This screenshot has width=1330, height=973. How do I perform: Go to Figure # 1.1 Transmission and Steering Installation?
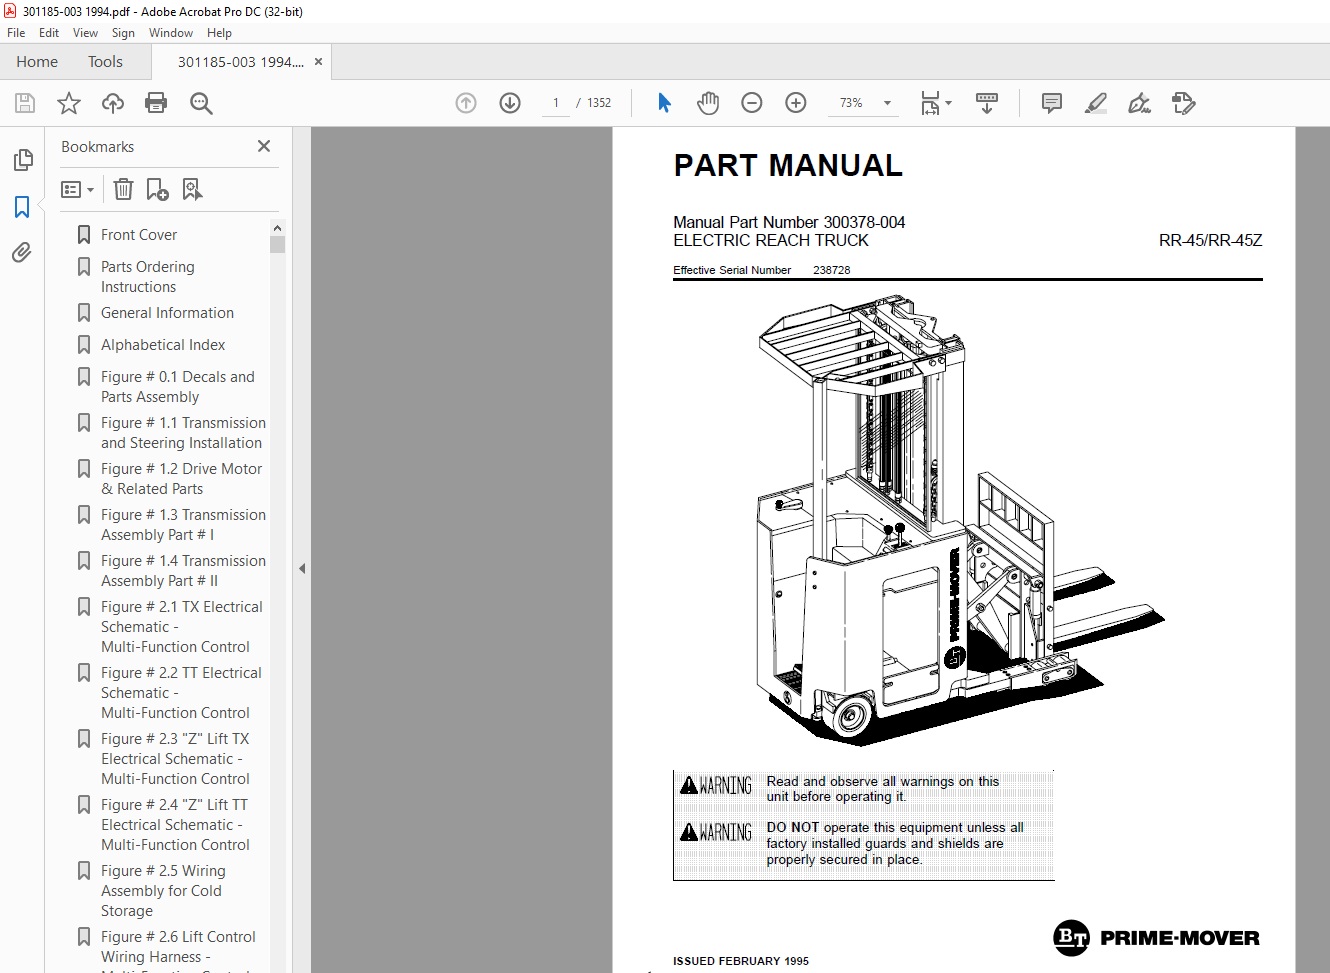pyautogui.click(x=183, y=433)
